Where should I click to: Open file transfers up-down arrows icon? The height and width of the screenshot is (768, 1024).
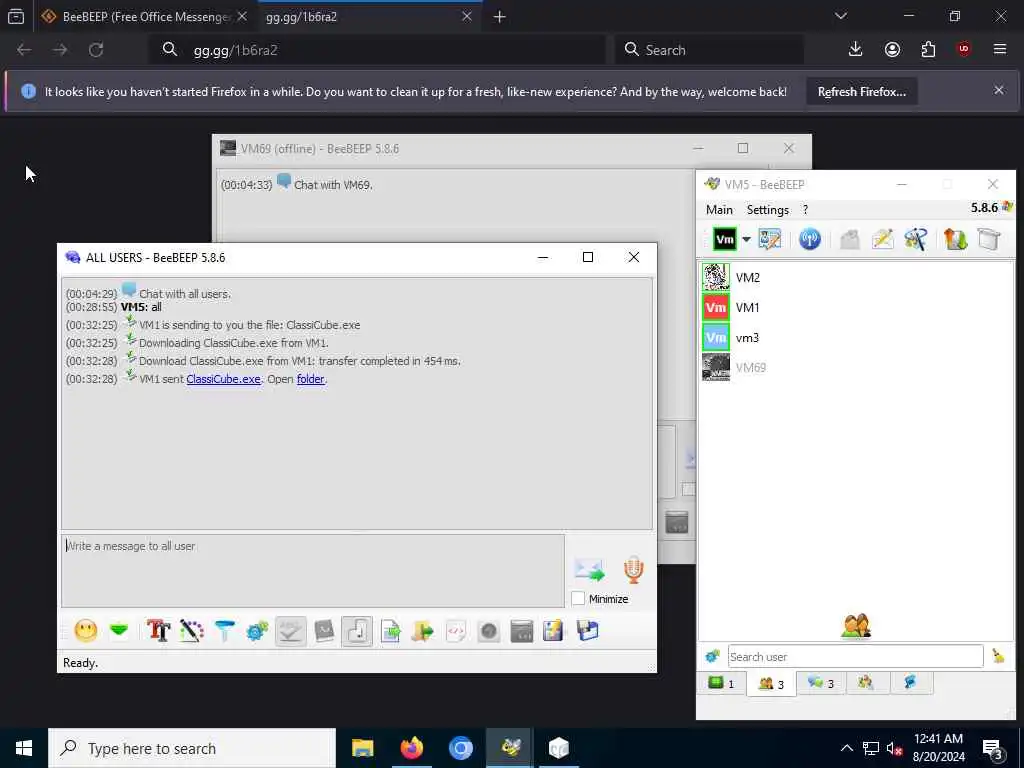tap(955, 239)
